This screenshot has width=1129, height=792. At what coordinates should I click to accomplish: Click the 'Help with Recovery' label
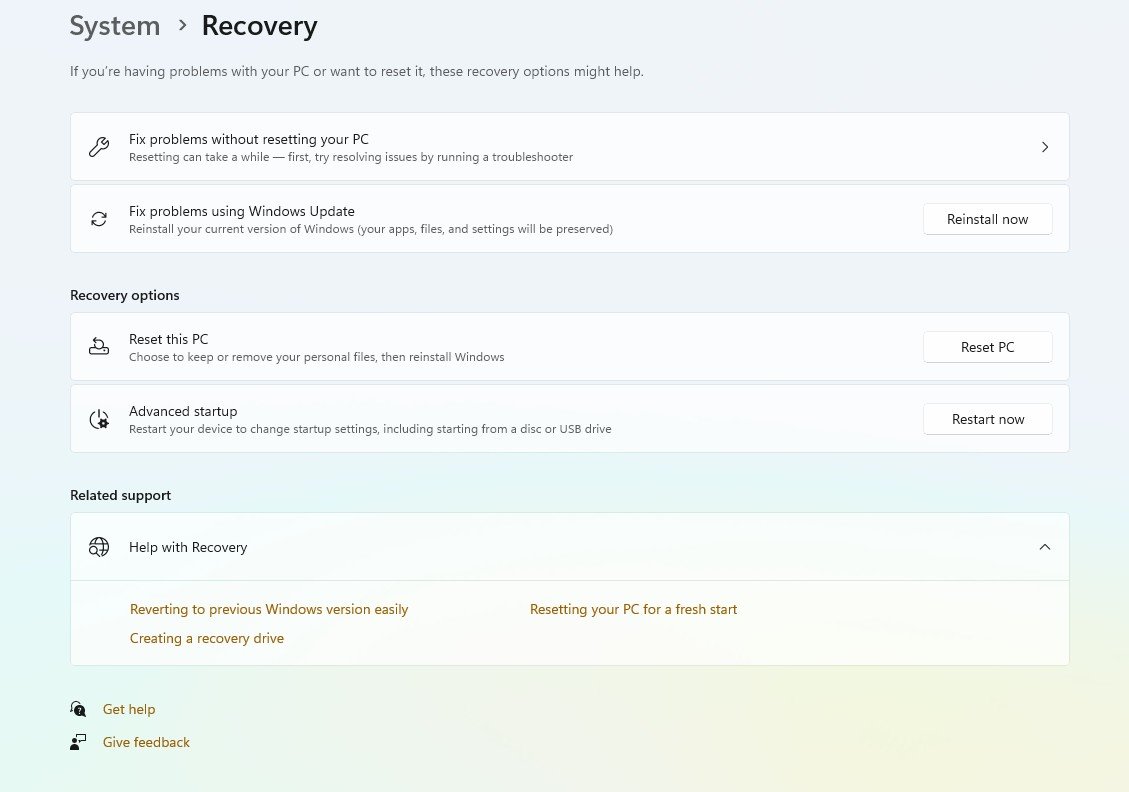pos(188,547)
